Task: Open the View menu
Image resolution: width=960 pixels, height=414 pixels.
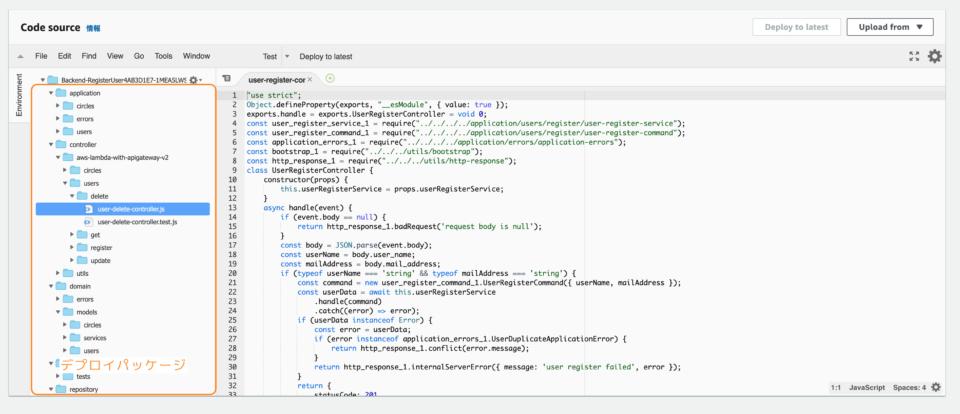Action: [x=115, y=56]
